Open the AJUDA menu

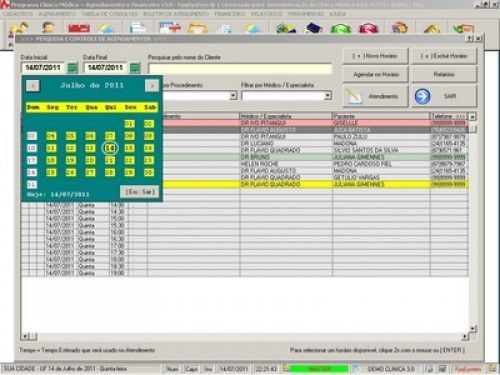[x=337, y=14]
